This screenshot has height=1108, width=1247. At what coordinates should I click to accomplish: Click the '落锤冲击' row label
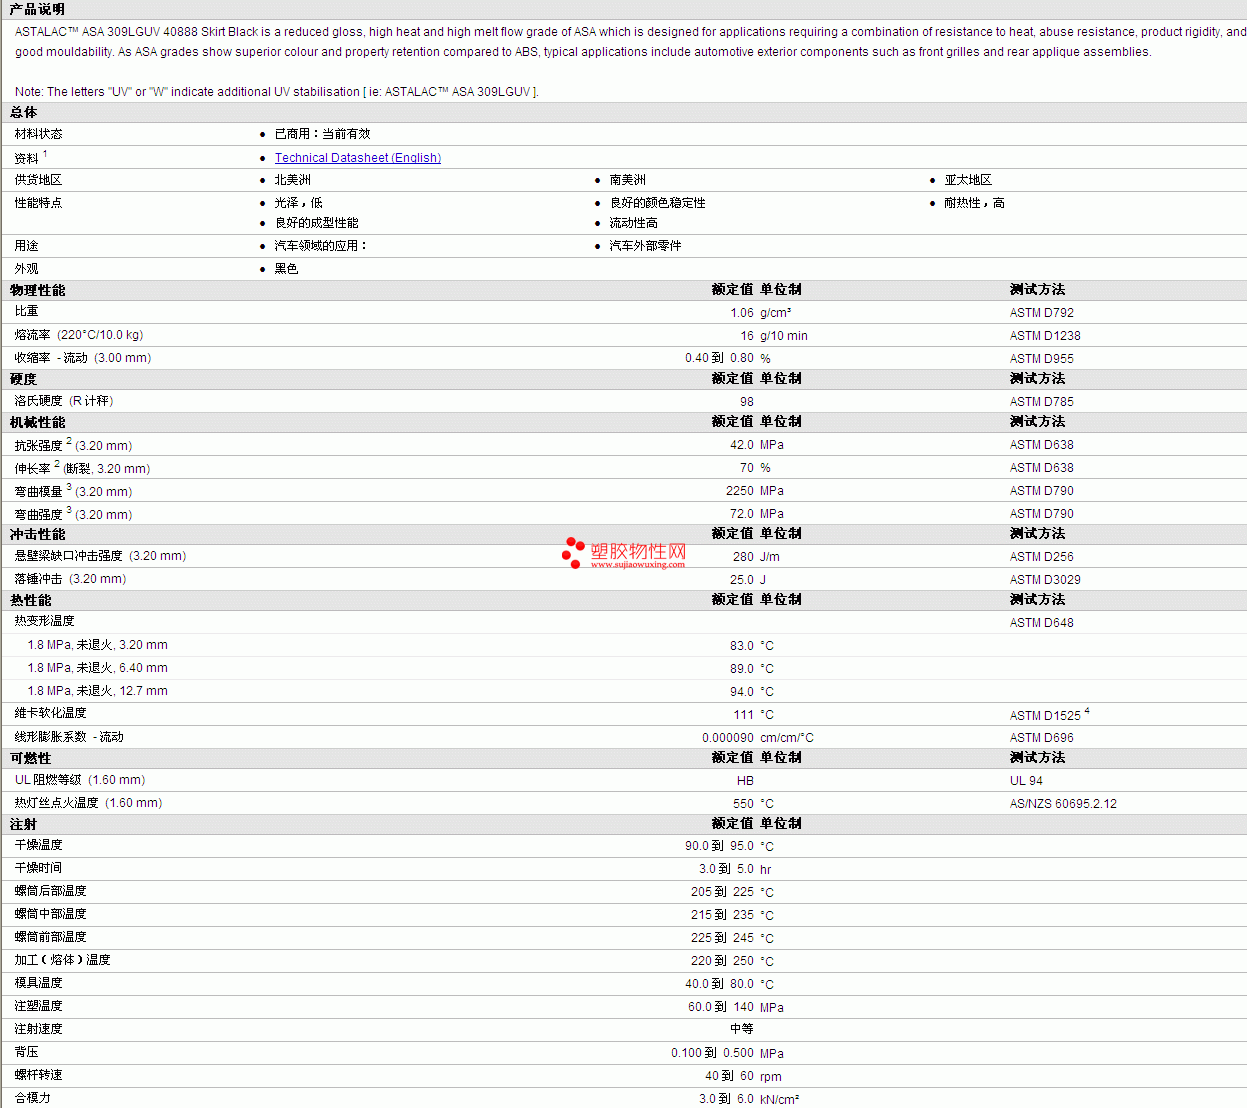click(x=38, y=579)
